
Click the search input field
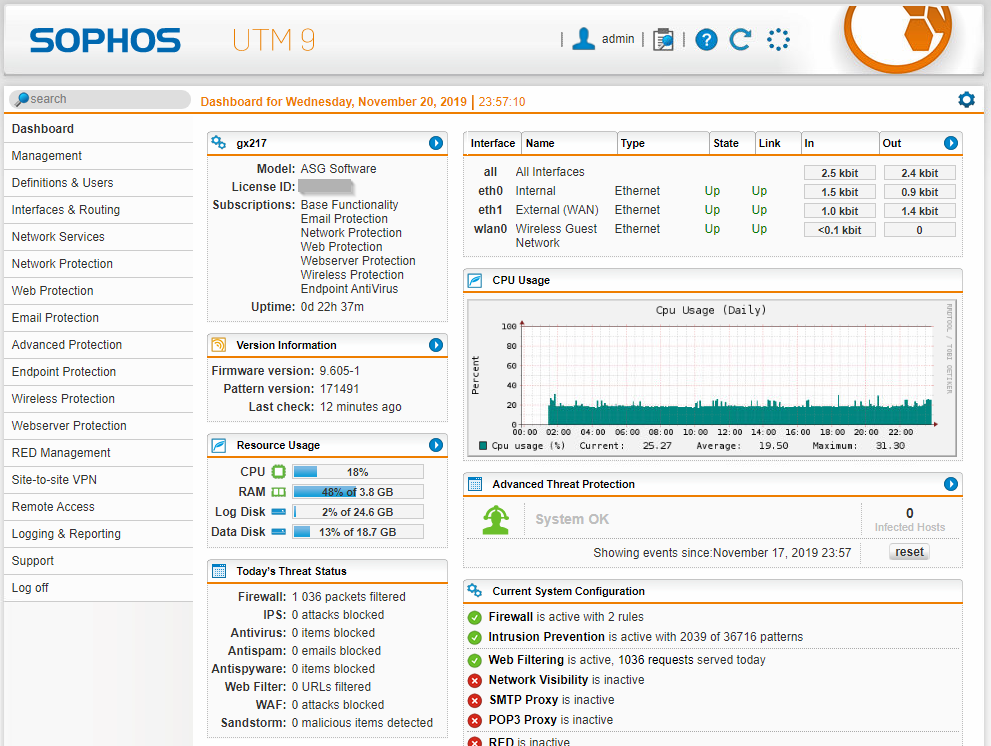(x=100, y=99)
